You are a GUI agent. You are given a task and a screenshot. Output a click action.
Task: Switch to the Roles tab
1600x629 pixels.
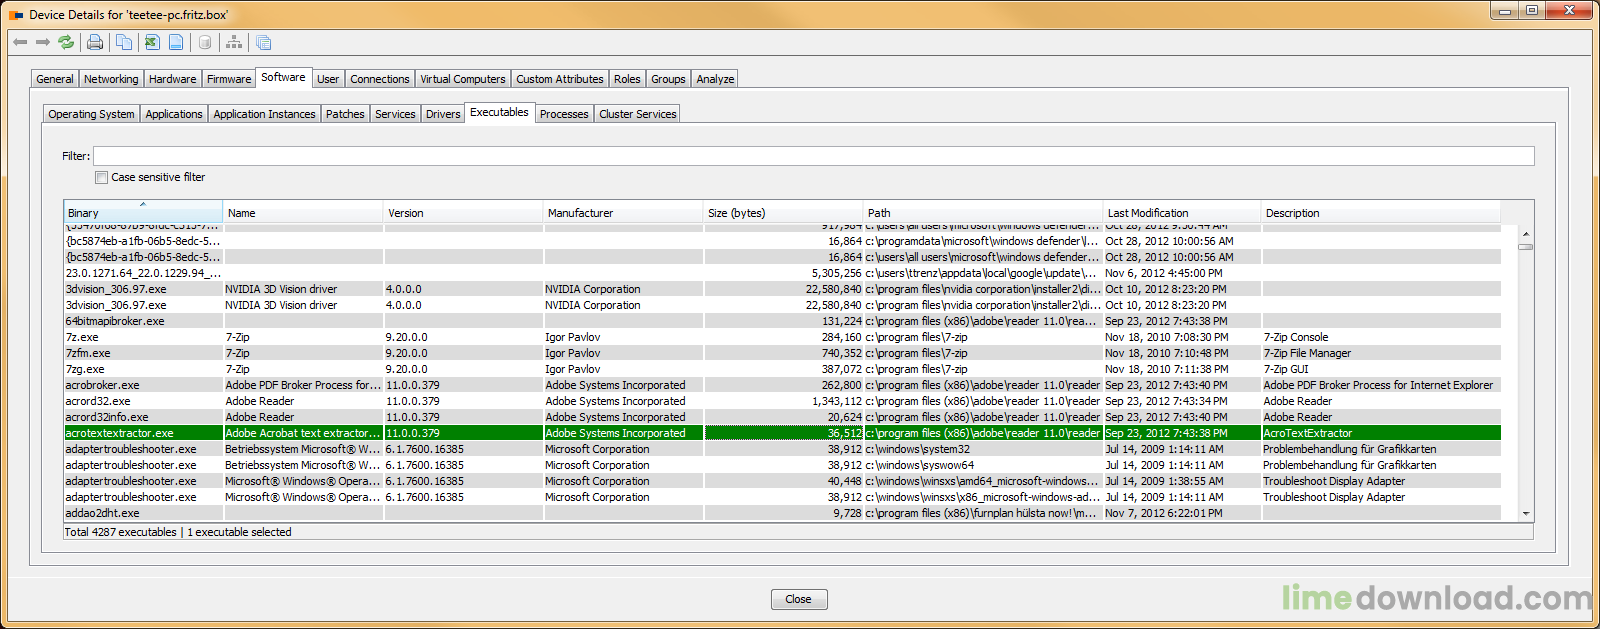pyautogui.click(x=627, y=79)
